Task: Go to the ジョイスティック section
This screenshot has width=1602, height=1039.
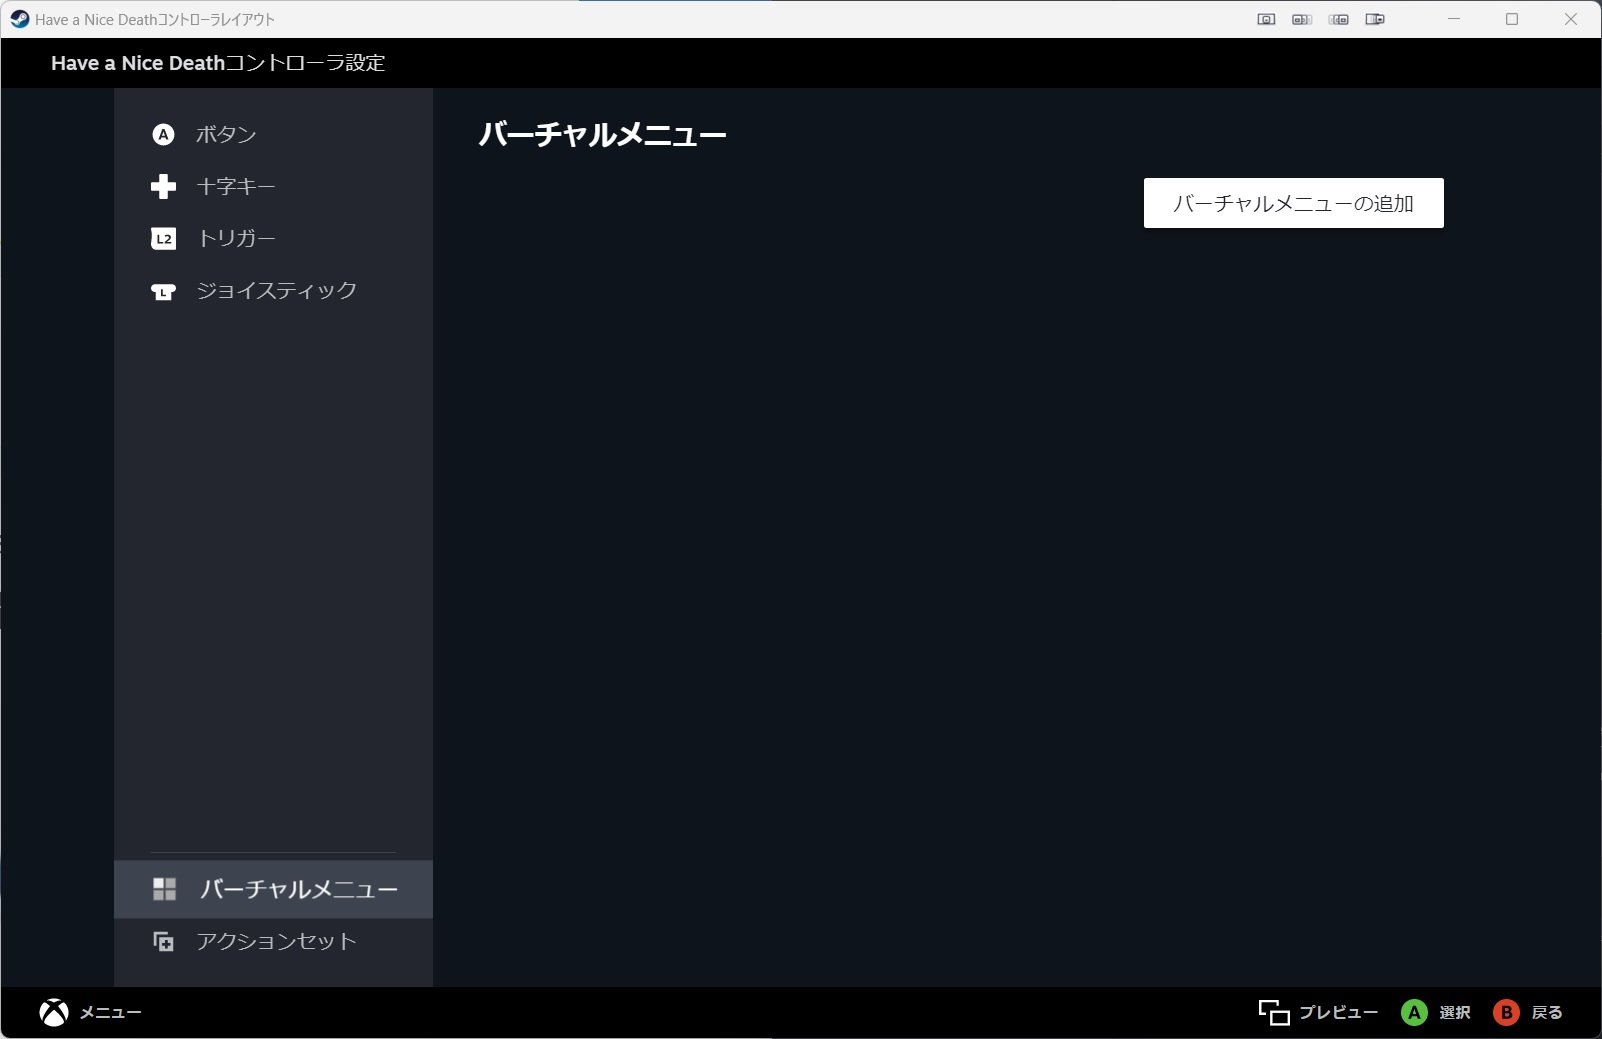Action: pyautogui.click(x=273, y=290)
